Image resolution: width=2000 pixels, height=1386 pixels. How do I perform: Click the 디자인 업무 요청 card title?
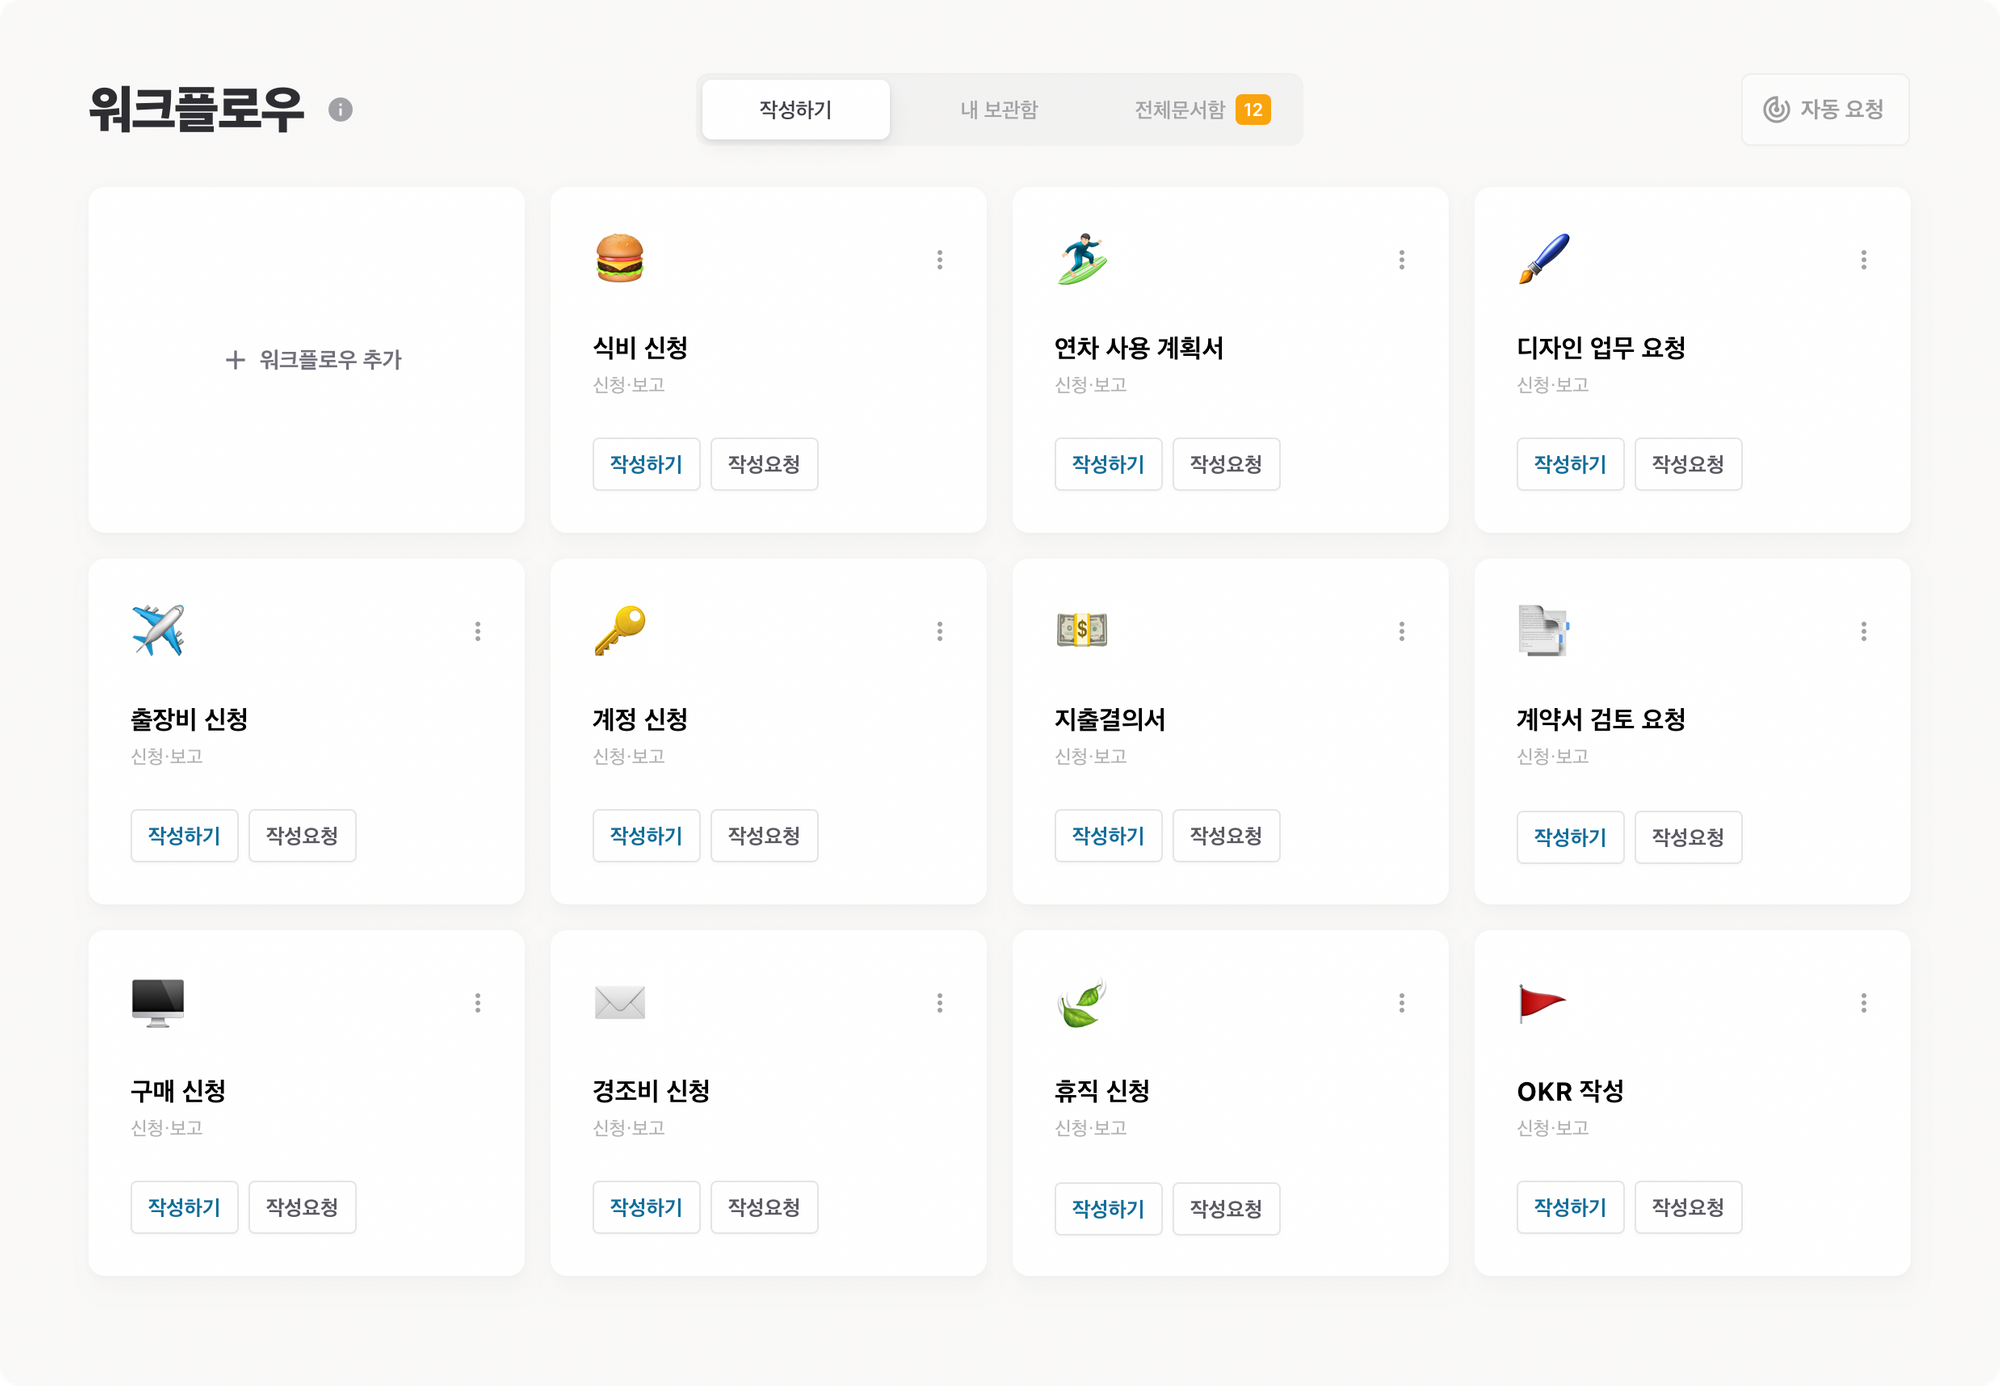[1601, 348]
